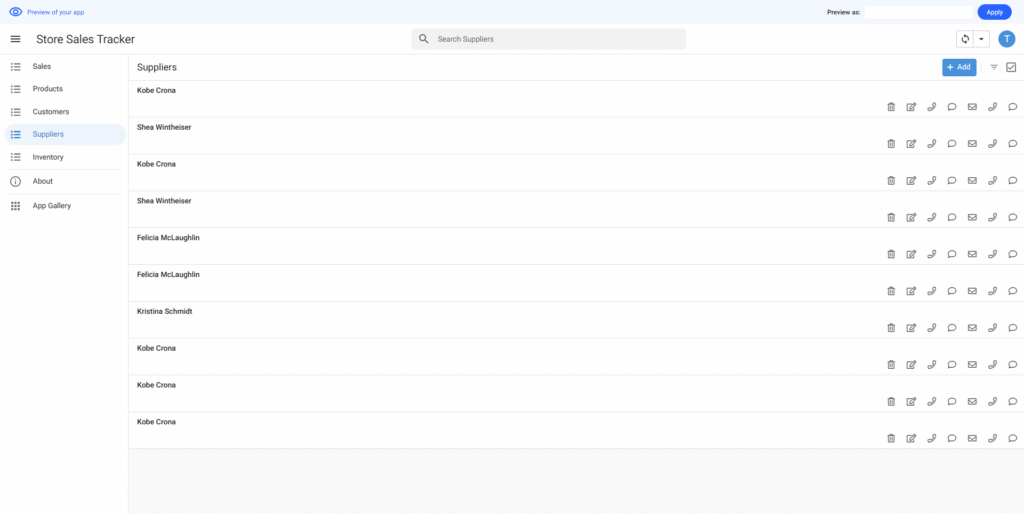Send email to Kristina Schmidt

click(972, 328)
